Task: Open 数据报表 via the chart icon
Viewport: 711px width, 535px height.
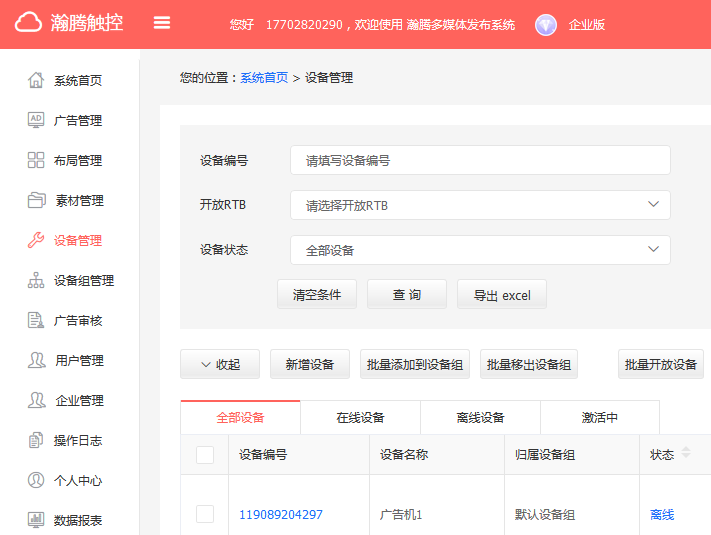Action: 36,520
